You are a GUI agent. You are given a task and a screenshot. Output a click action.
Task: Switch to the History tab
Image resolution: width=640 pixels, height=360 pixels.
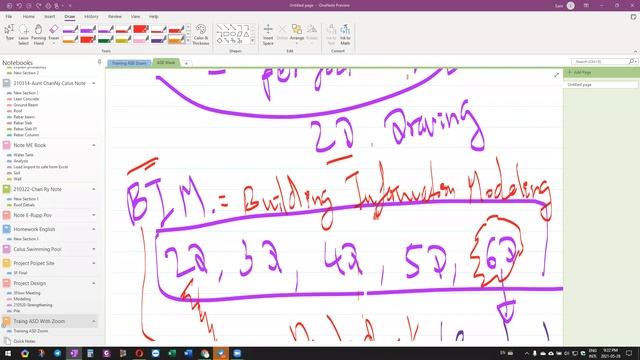click(91, 17)
